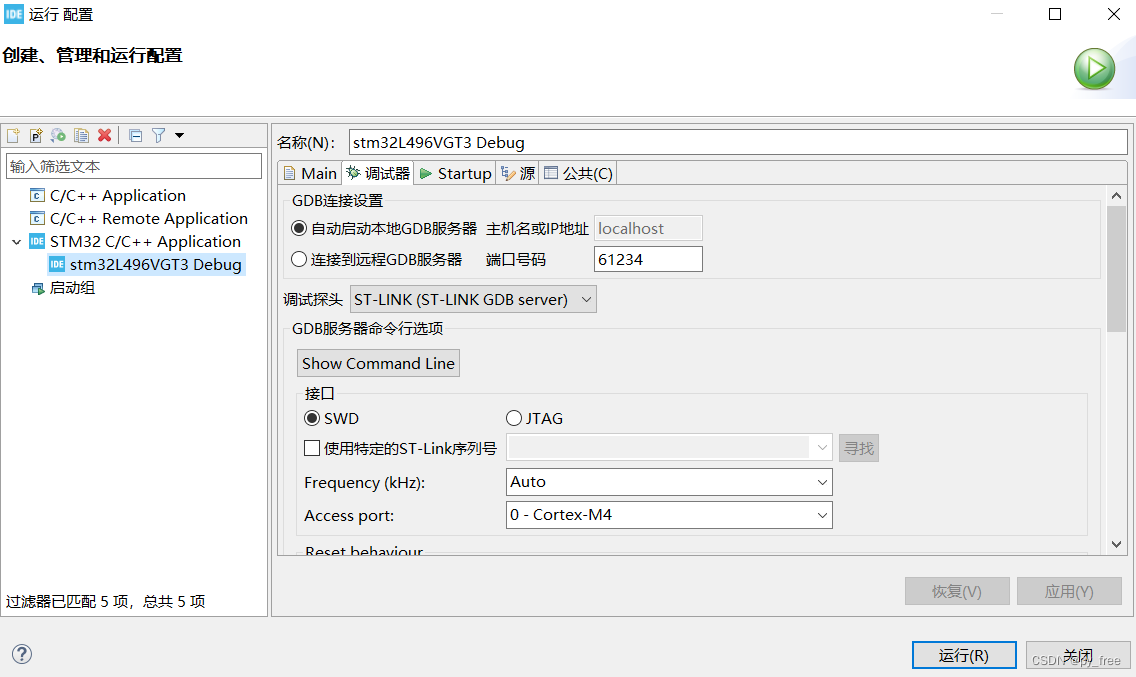
Task: Click the IDE icon in title bar
Action: tap(14, 14)
